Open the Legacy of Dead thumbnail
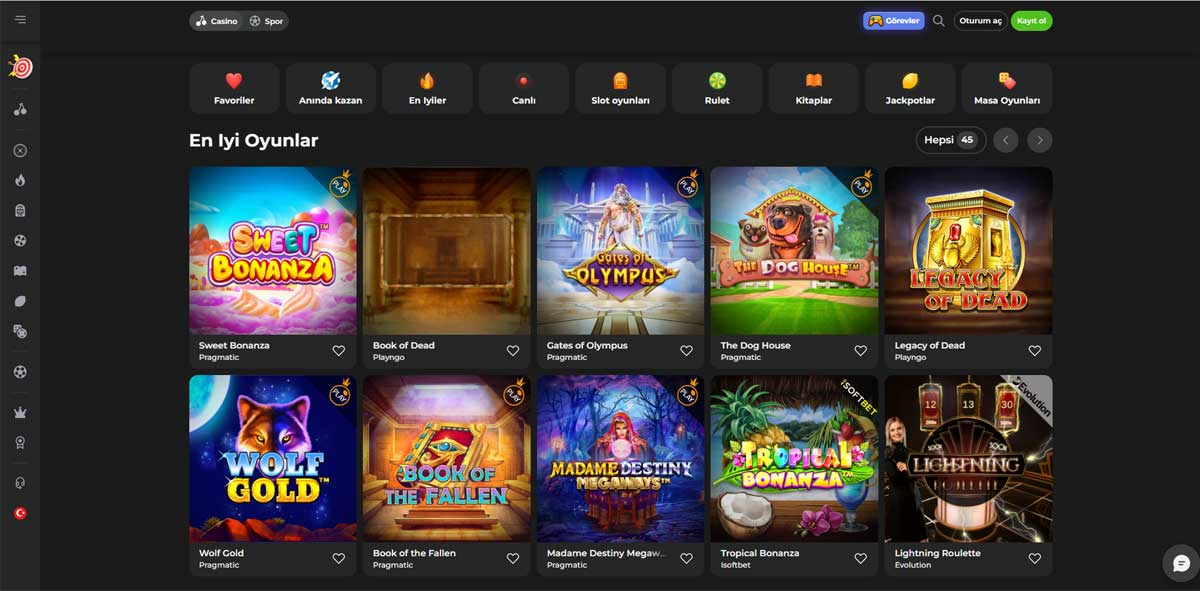This screenshot has height=591, width=1200. click(x=968, y=251)
